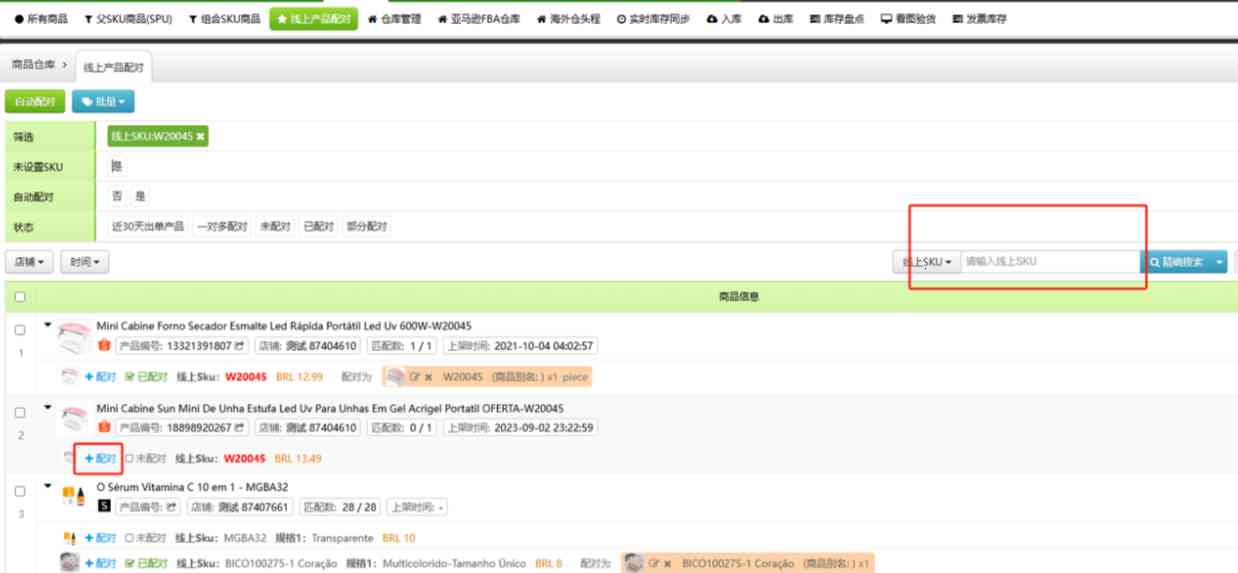
Task: Focus the 线上SKU search input field
Action: click(x=1048, y=262)
